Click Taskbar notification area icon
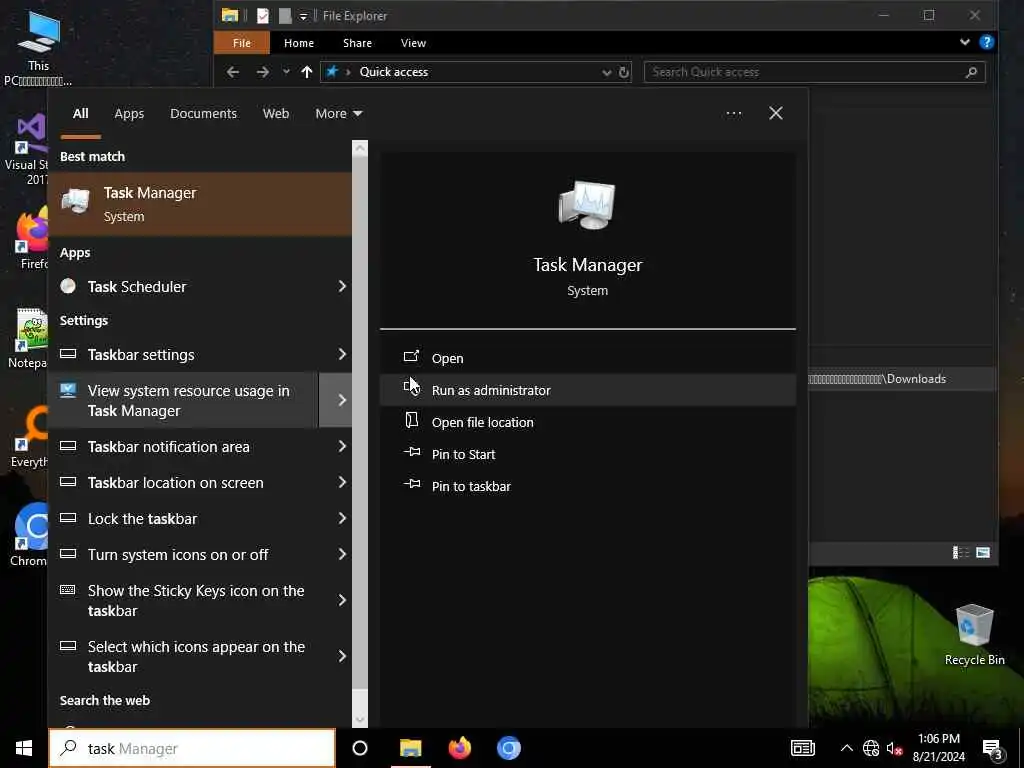Screen dimensions: 1024x768 [68, 446]
